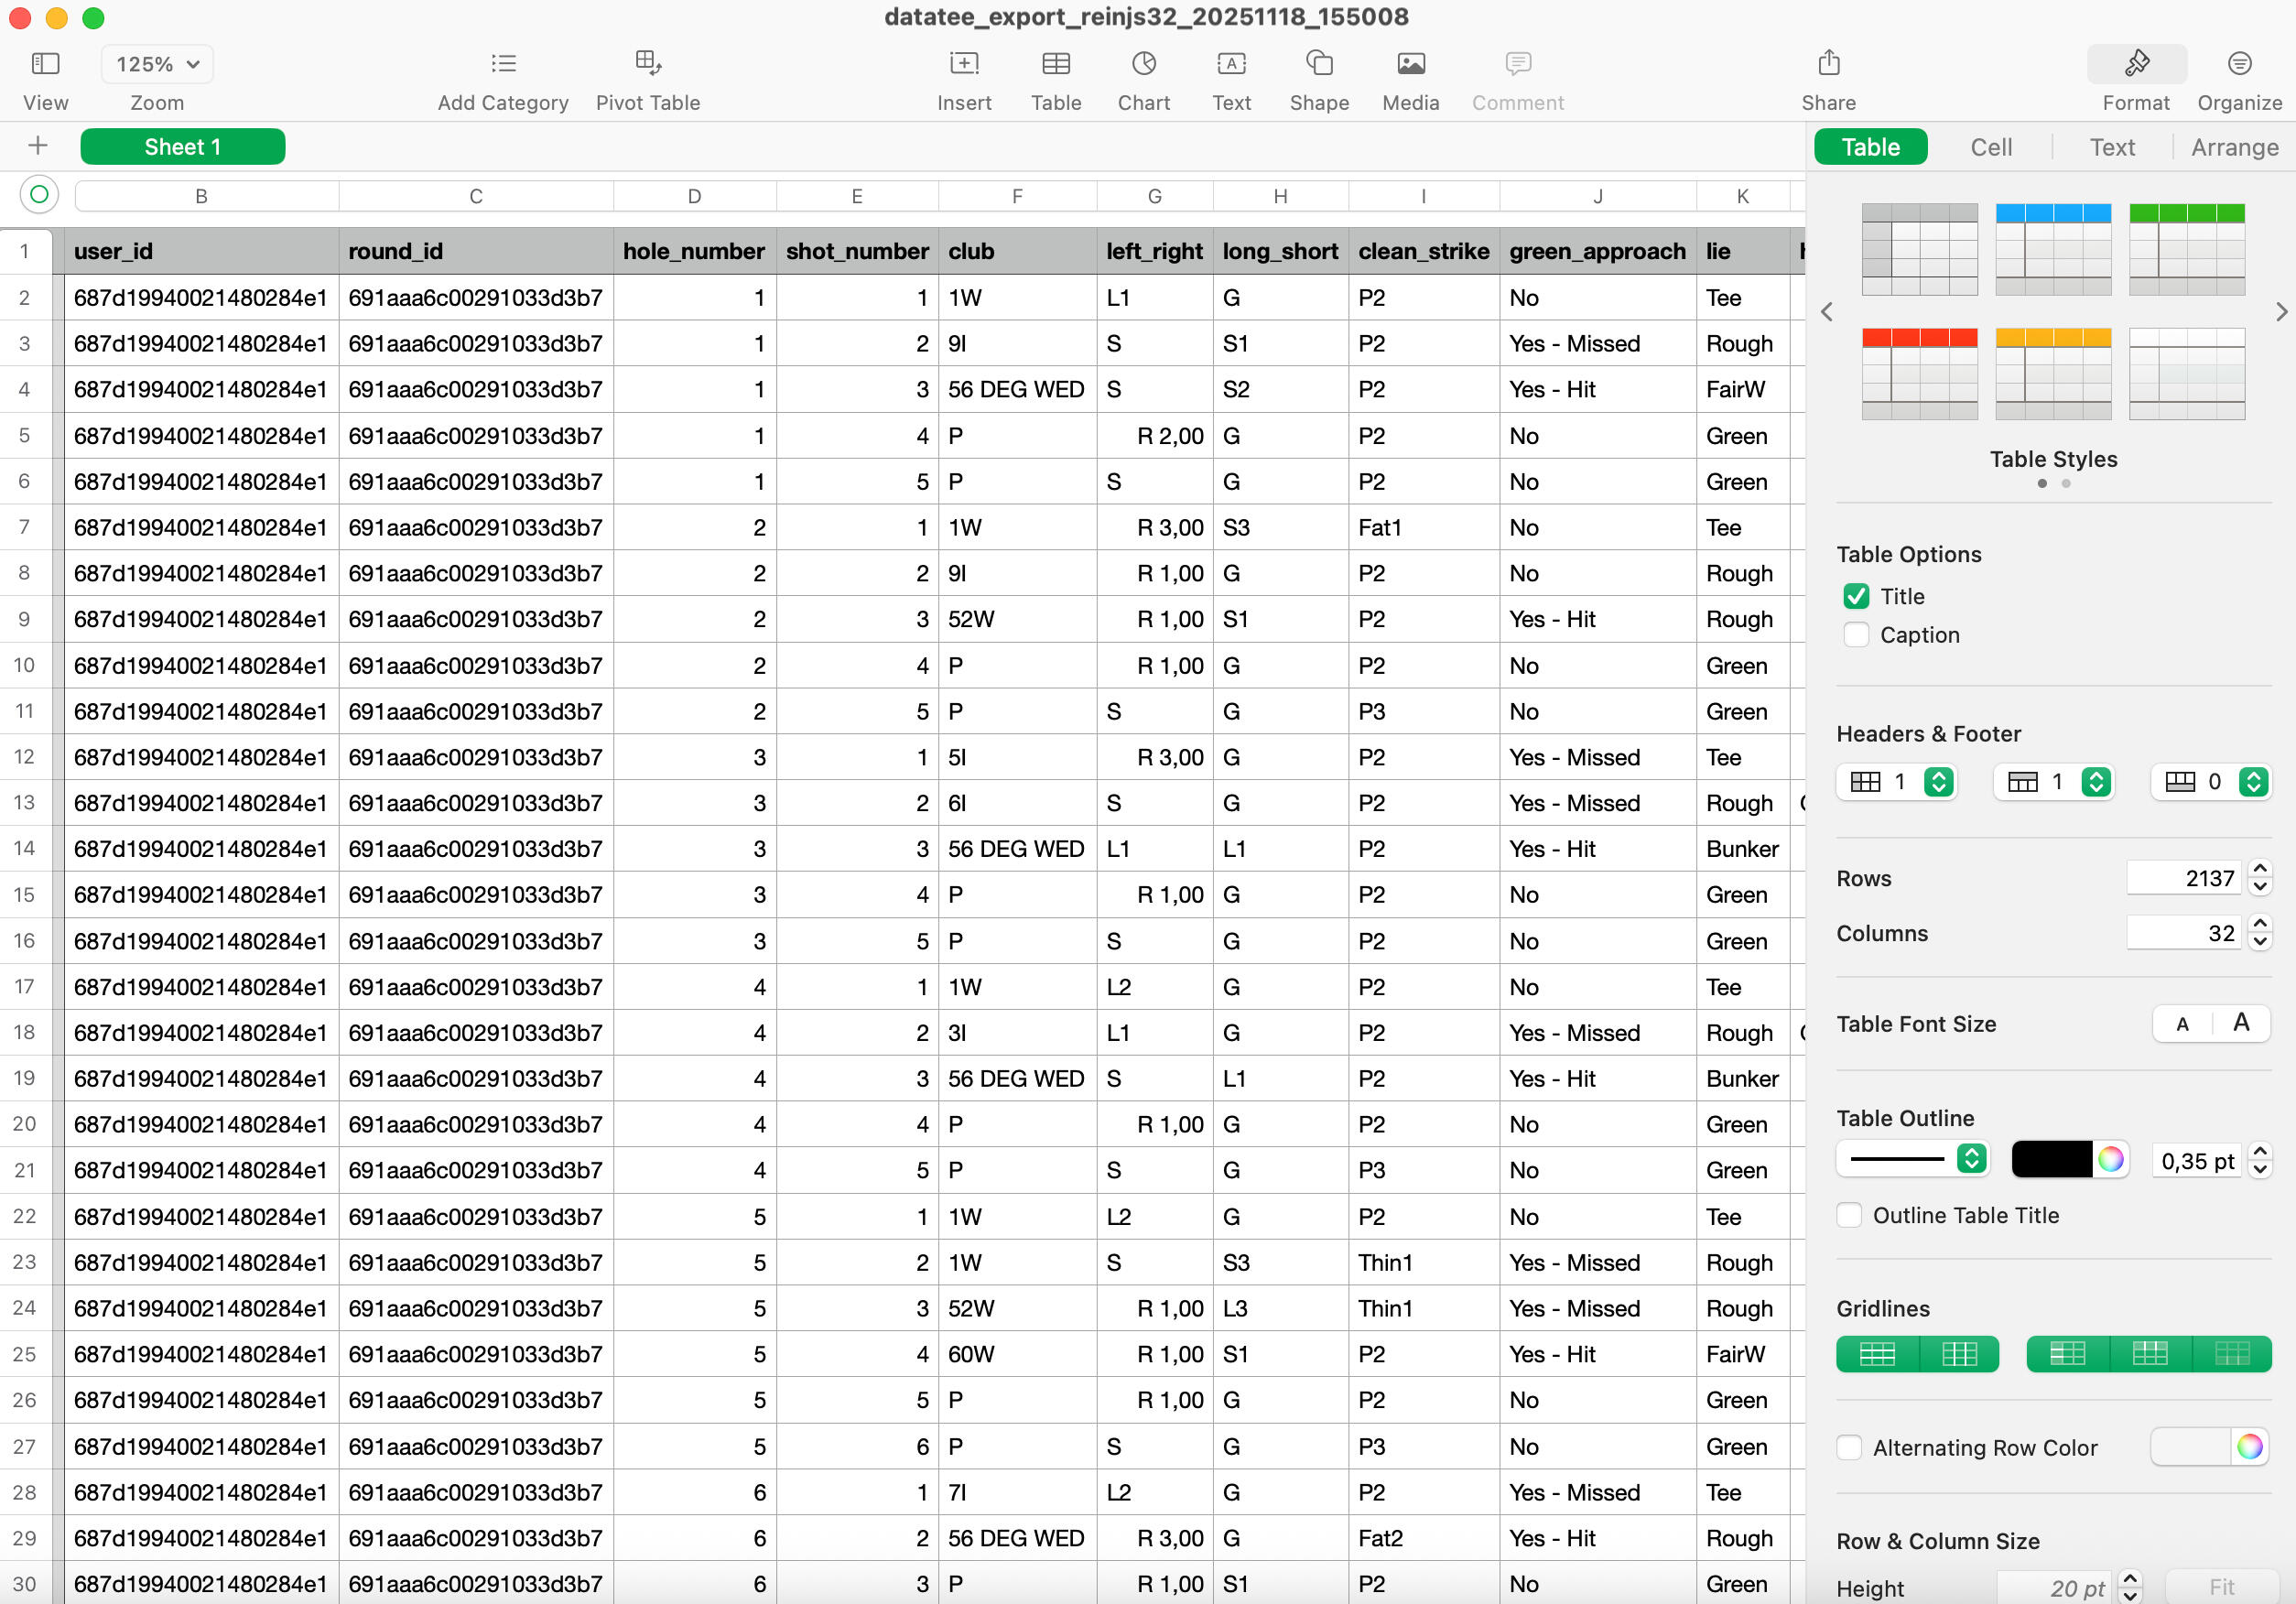2296x1604 pixels.
Task: Open the Share icon
Action: 1828,64
